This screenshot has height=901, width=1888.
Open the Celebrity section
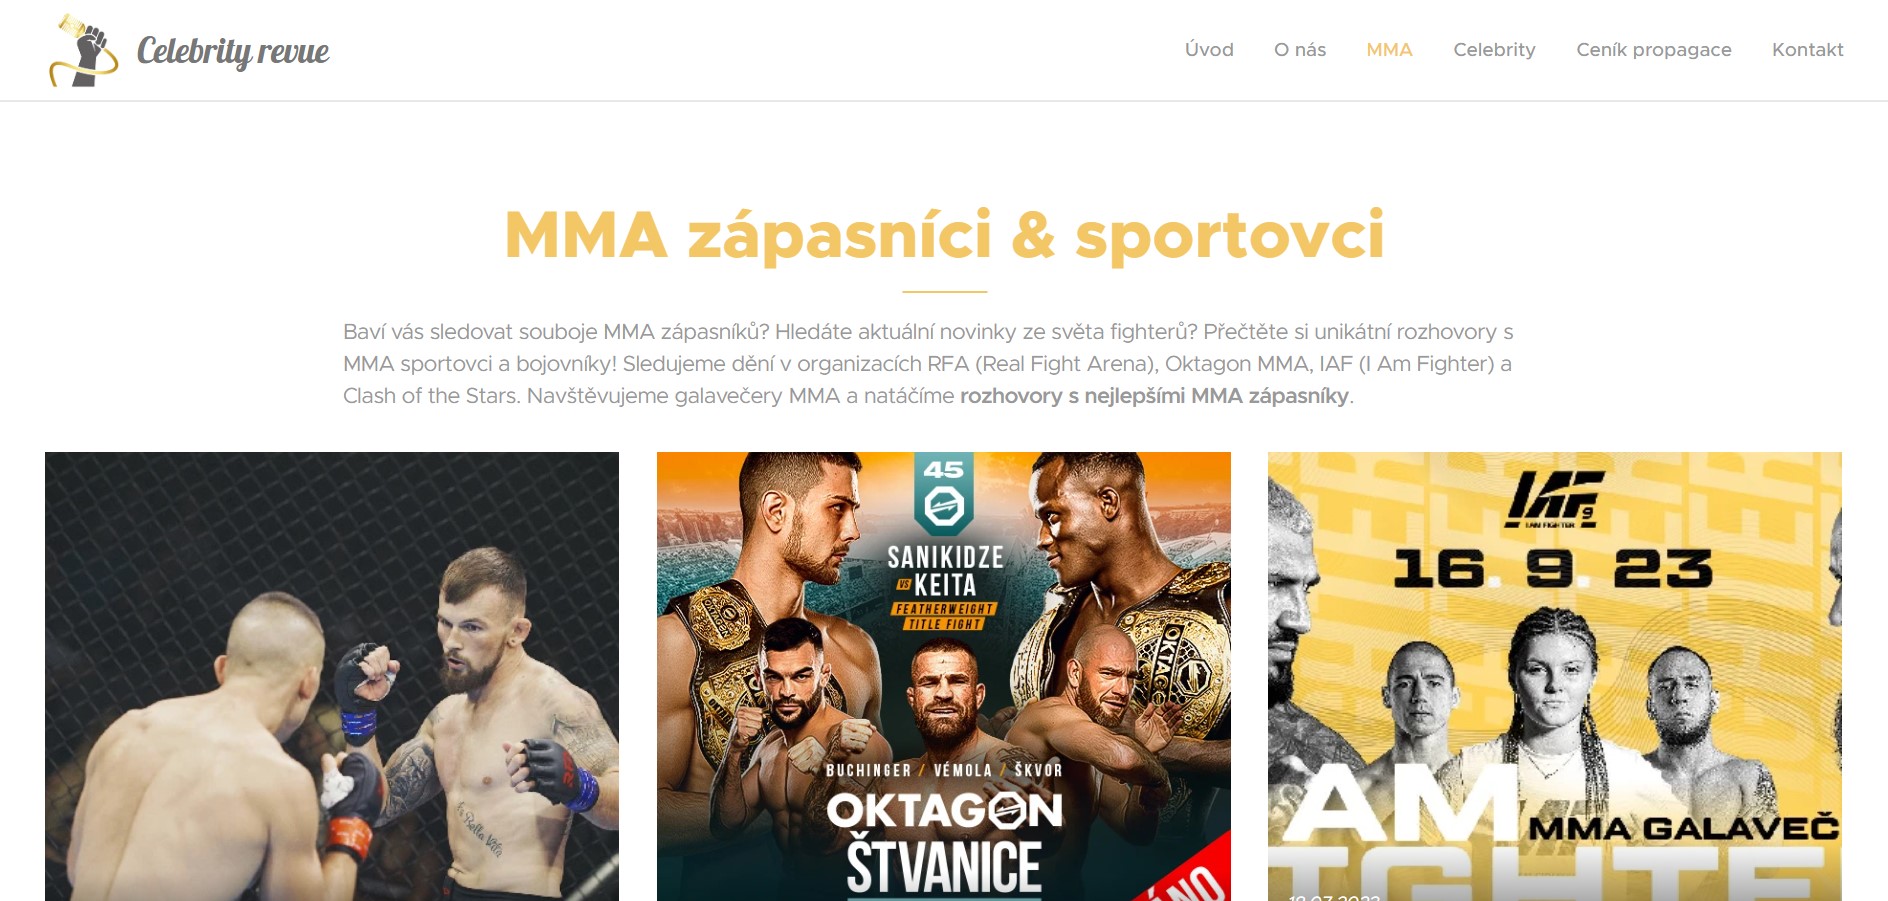pyautogui.click(x=1494, y=50)
